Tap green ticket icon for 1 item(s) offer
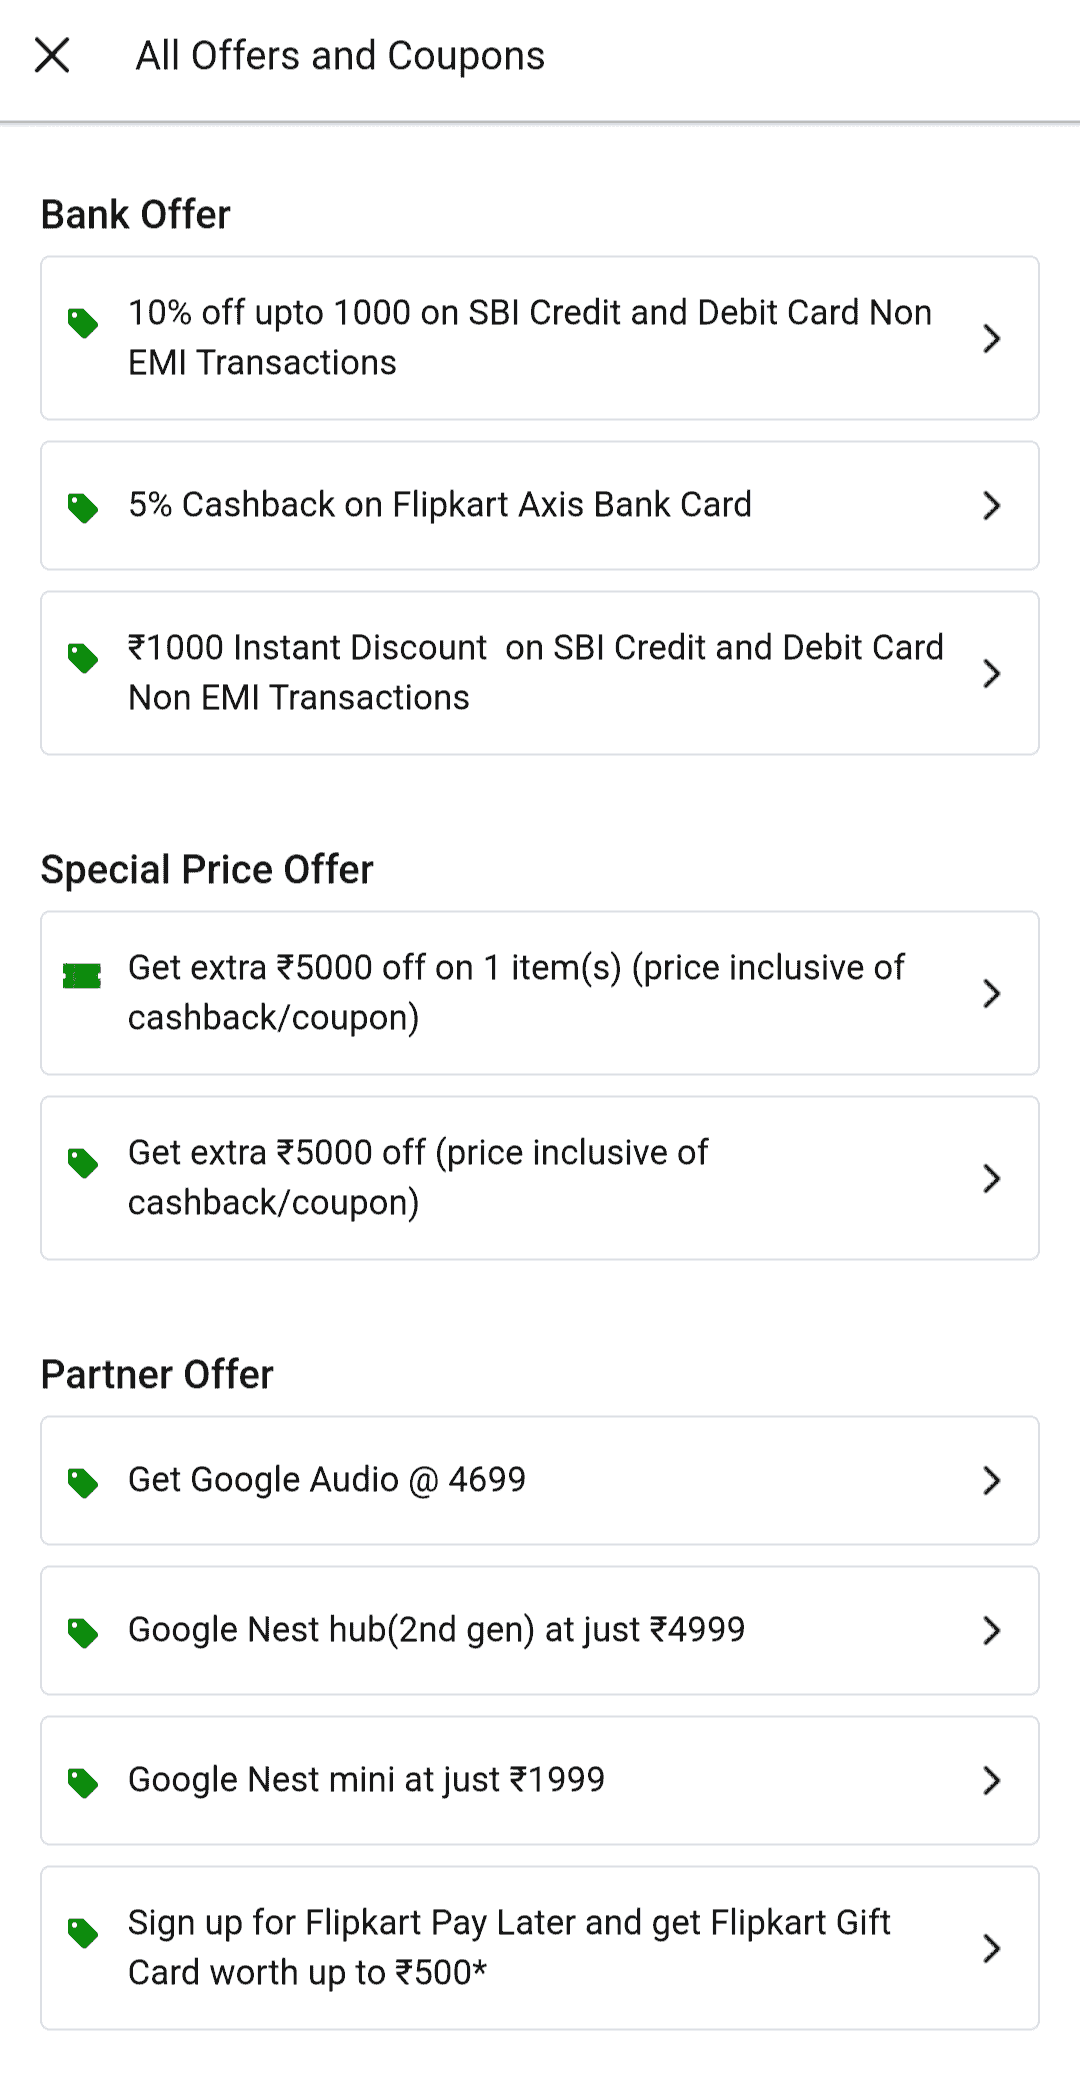 [x=82, y=976]
